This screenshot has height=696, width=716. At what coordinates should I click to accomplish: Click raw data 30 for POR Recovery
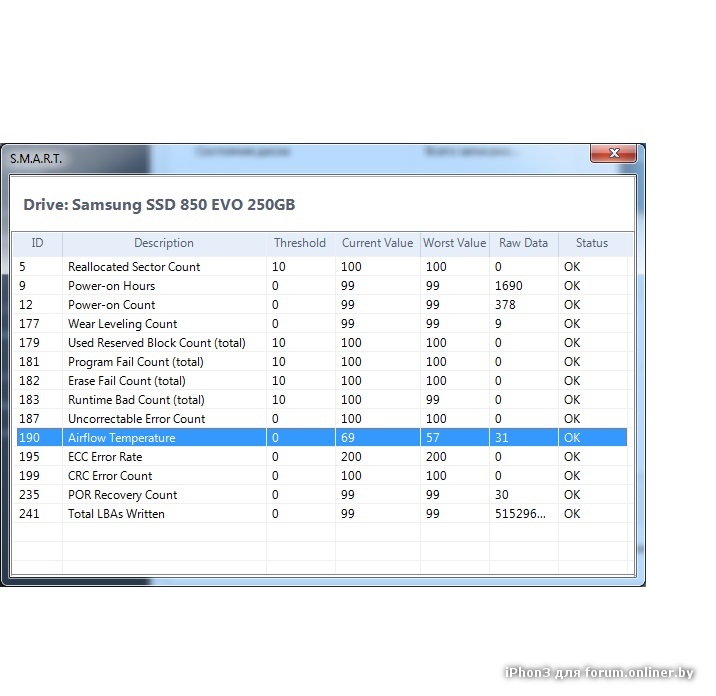(502, 495)
